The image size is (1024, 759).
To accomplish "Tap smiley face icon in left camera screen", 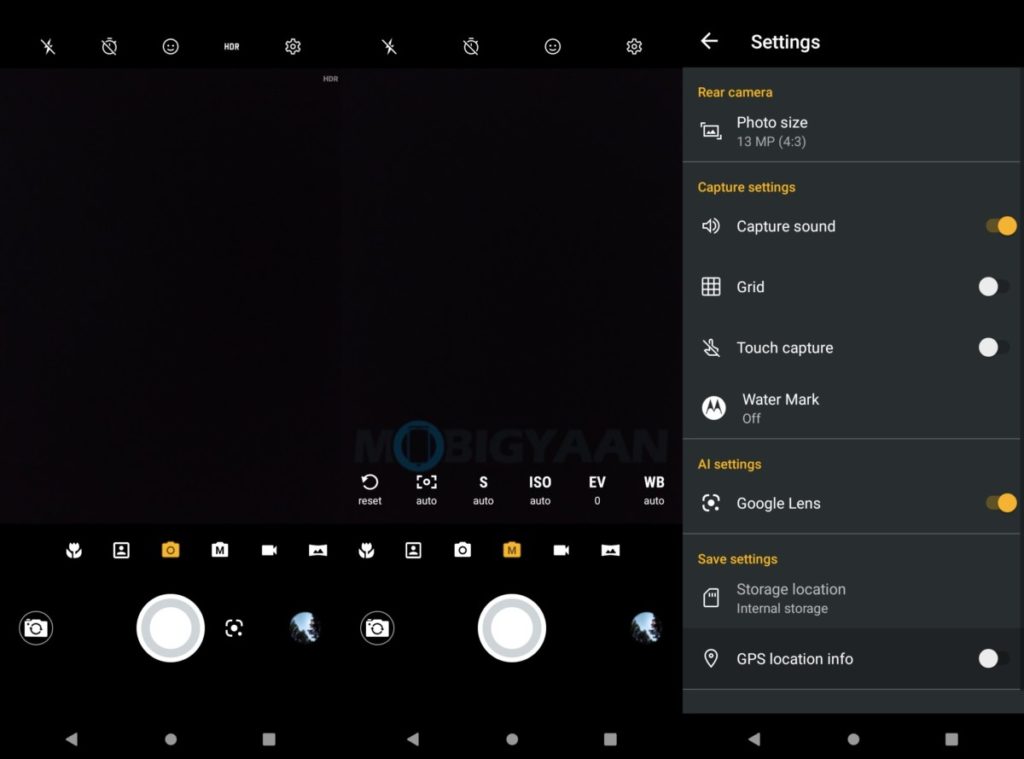I will (170, 46).
